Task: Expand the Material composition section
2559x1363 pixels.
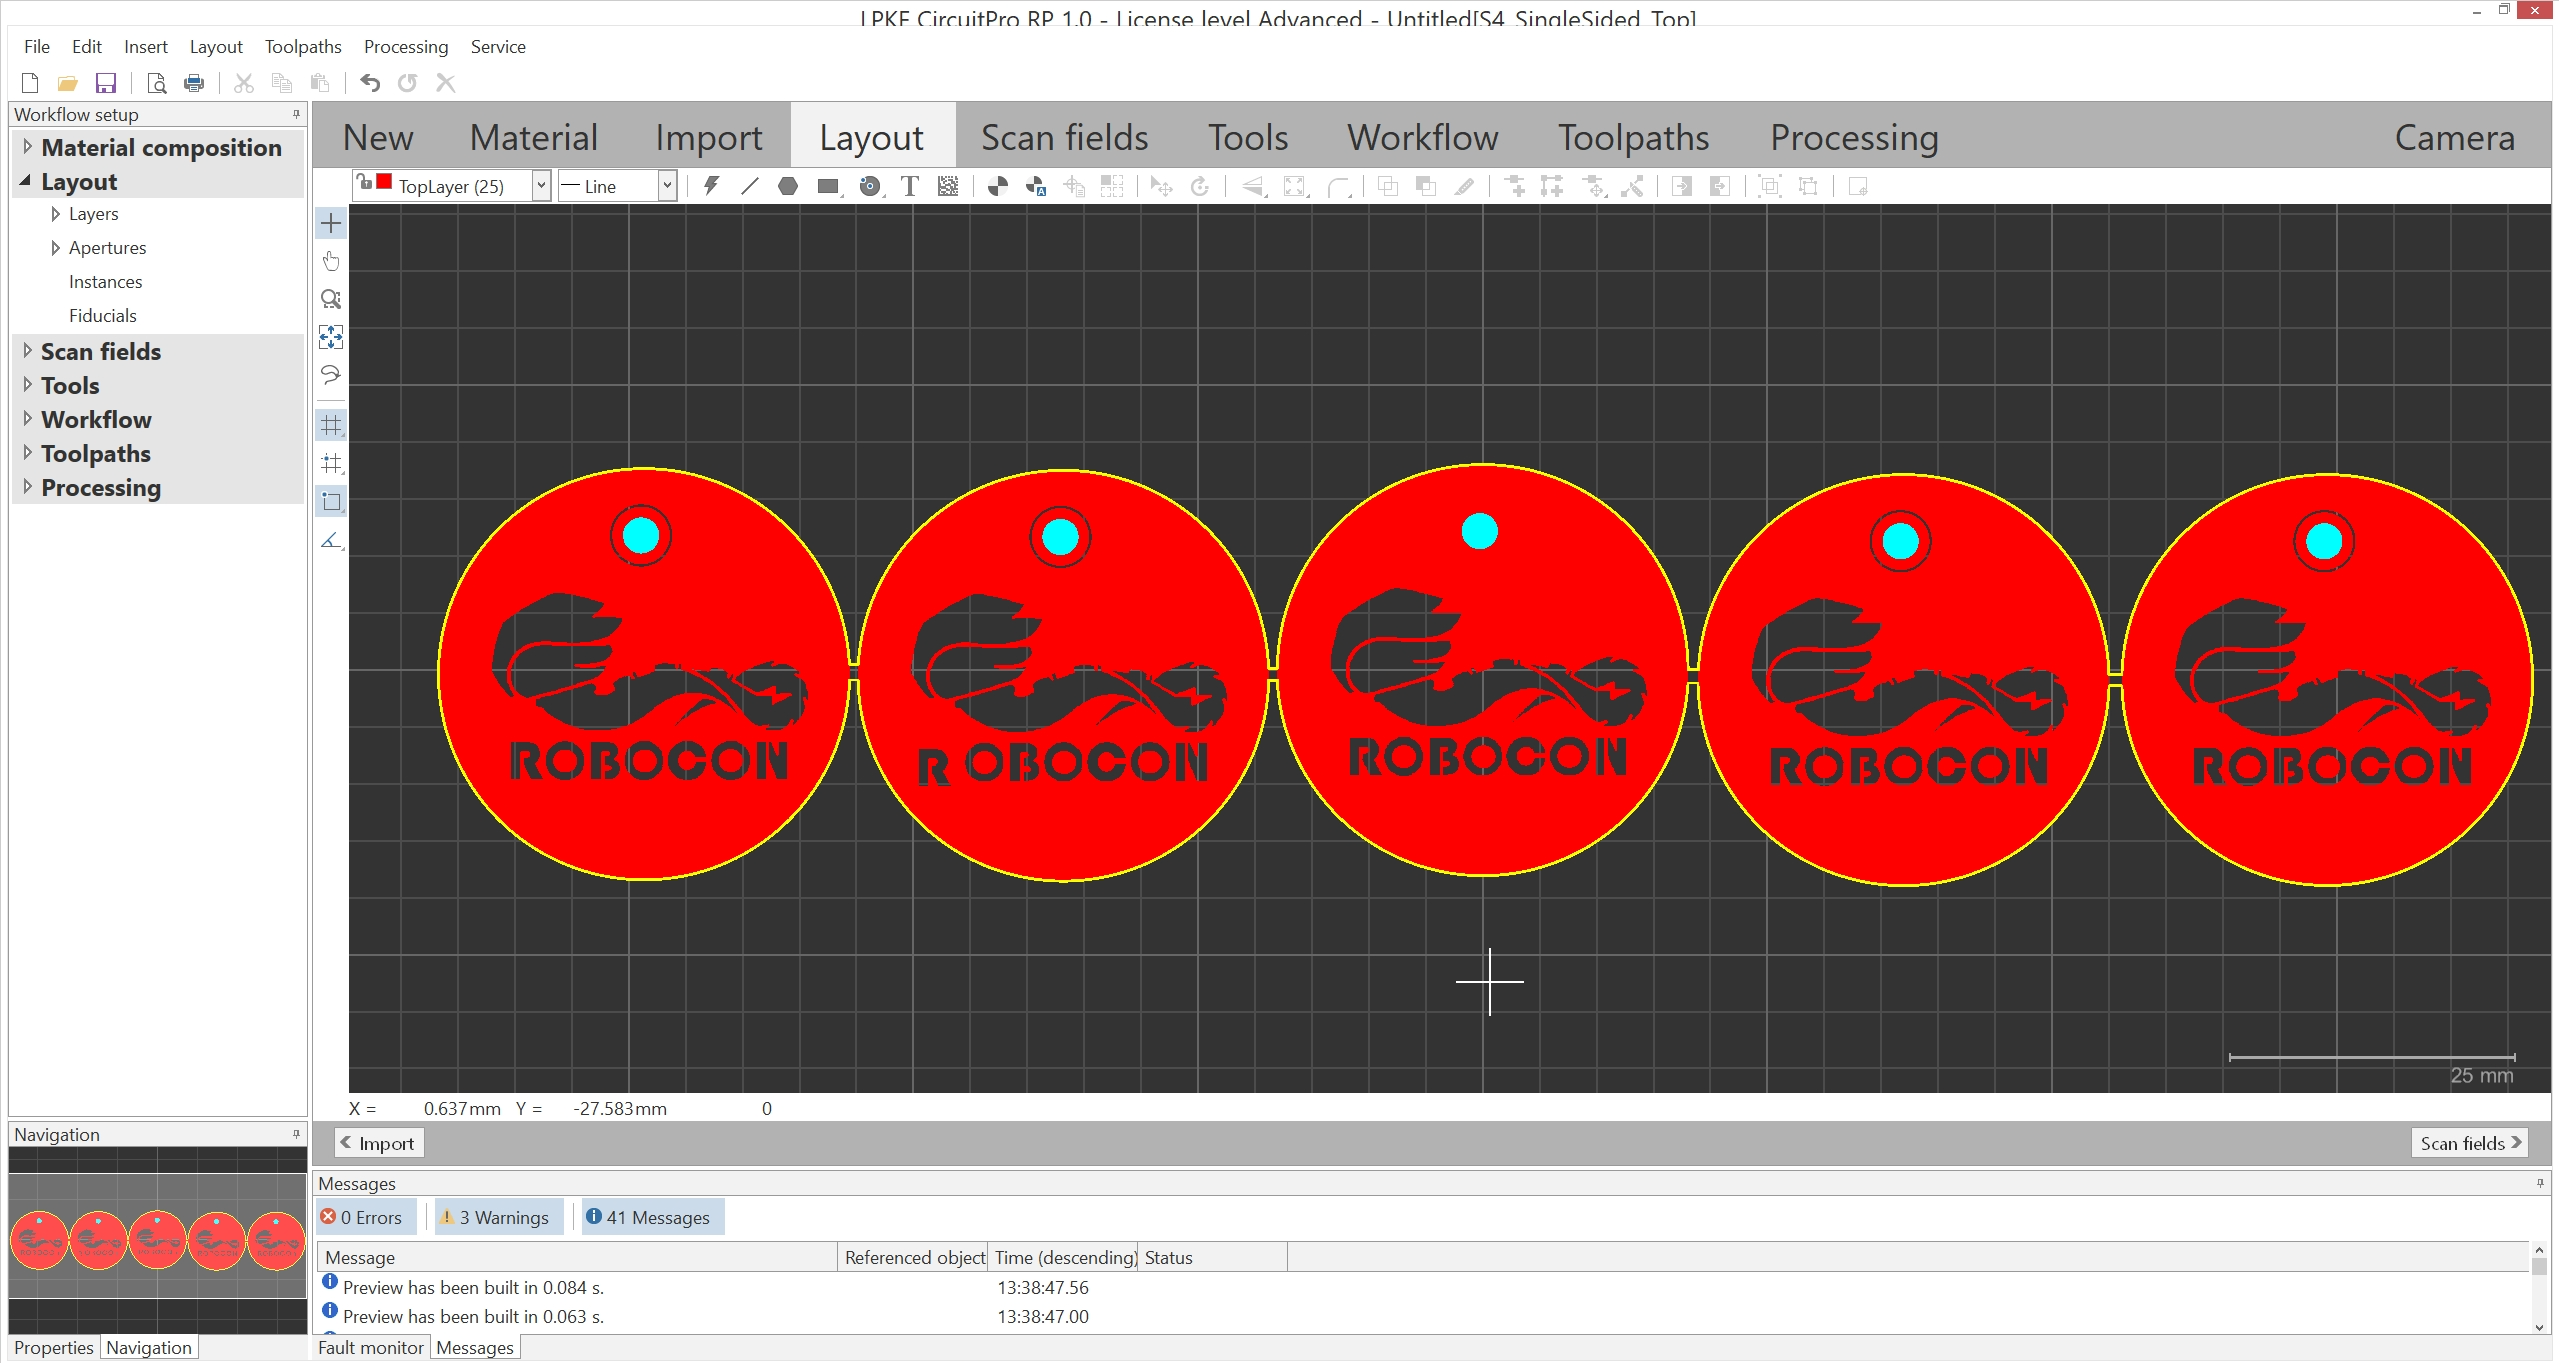Action: point(28,147)
